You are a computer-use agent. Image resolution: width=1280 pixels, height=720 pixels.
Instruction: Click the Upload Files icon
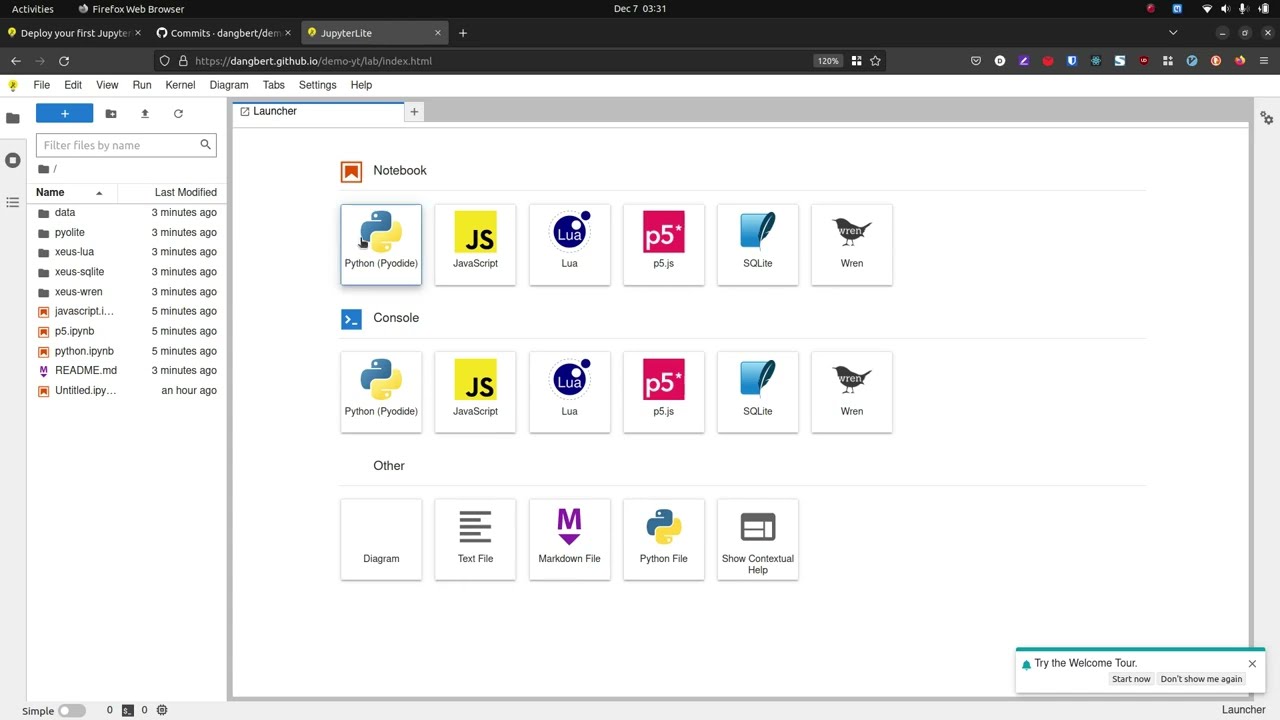point(145,114)
